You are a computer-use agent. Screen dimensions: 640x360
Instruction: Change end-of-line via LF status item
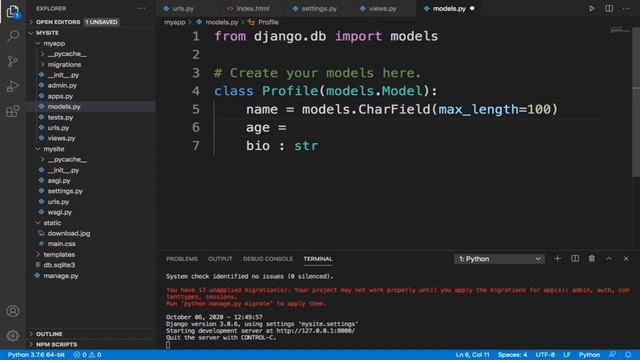click(567, 355)
